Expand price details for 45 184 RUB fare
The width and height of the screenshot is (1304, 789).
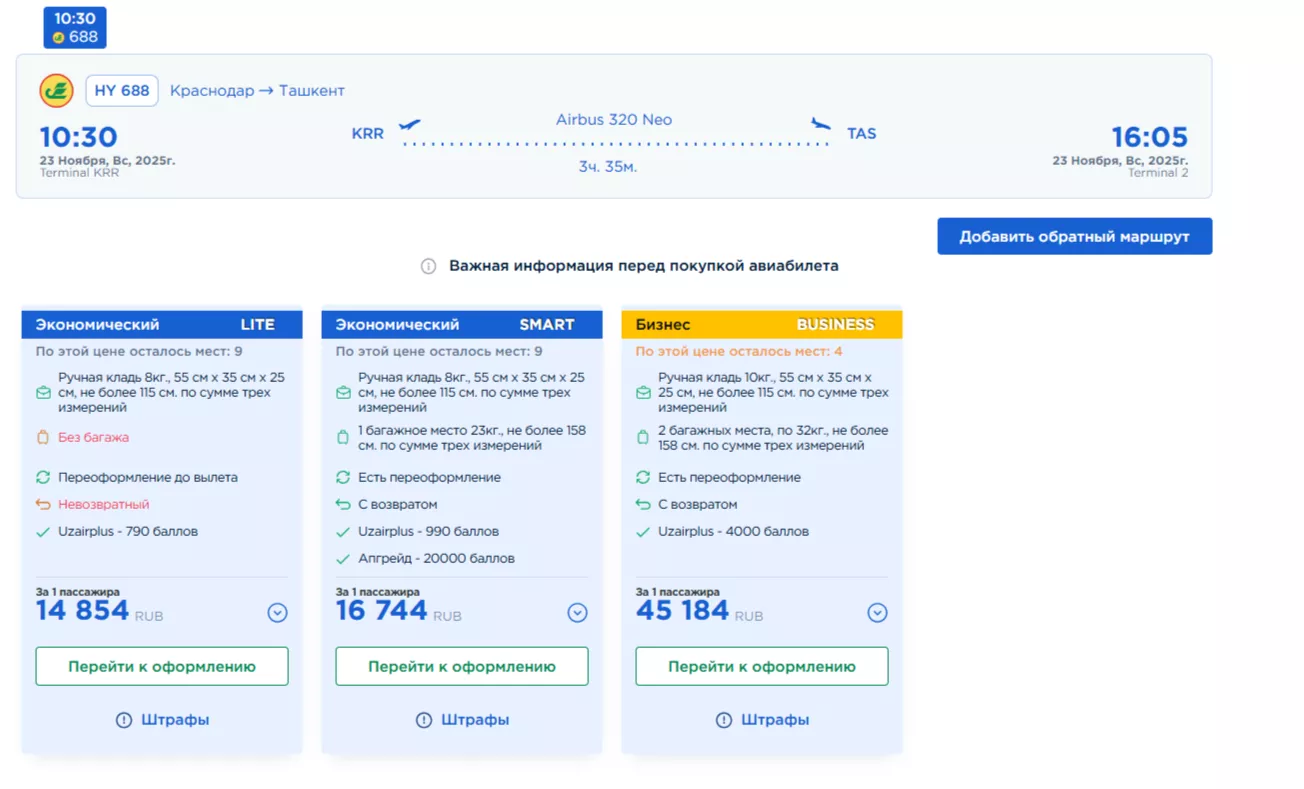click(877, 613)
